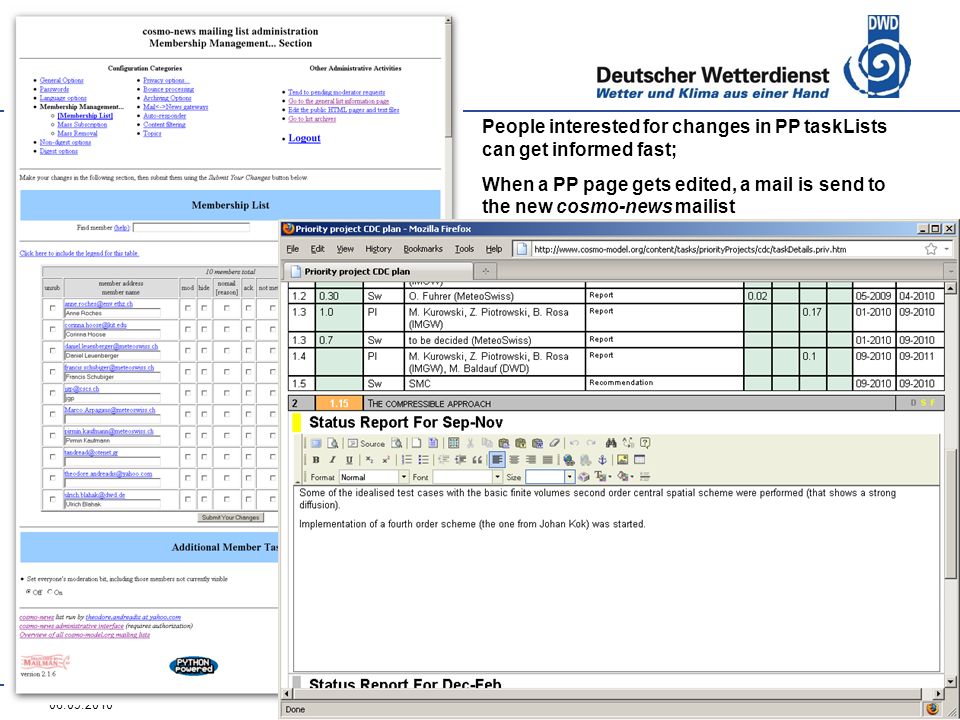Screen dimensions: 960x720
Task: Open the Privacy options link
Action: tap(166, 80)
